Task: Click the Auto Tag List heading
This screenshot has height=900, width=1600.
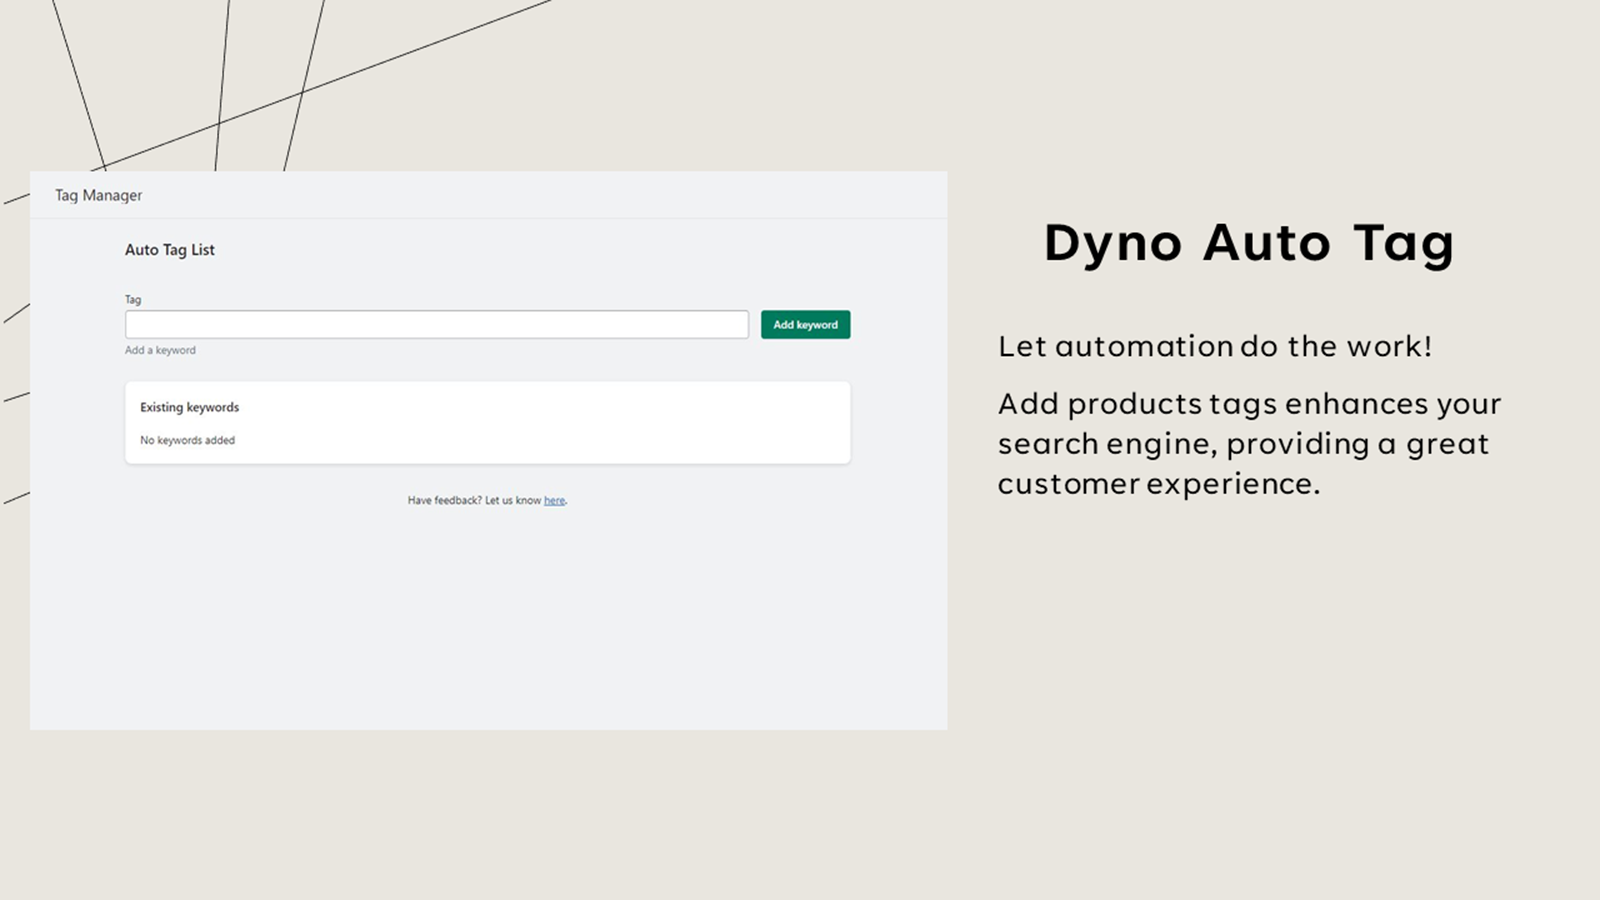Action: [169, 250]
